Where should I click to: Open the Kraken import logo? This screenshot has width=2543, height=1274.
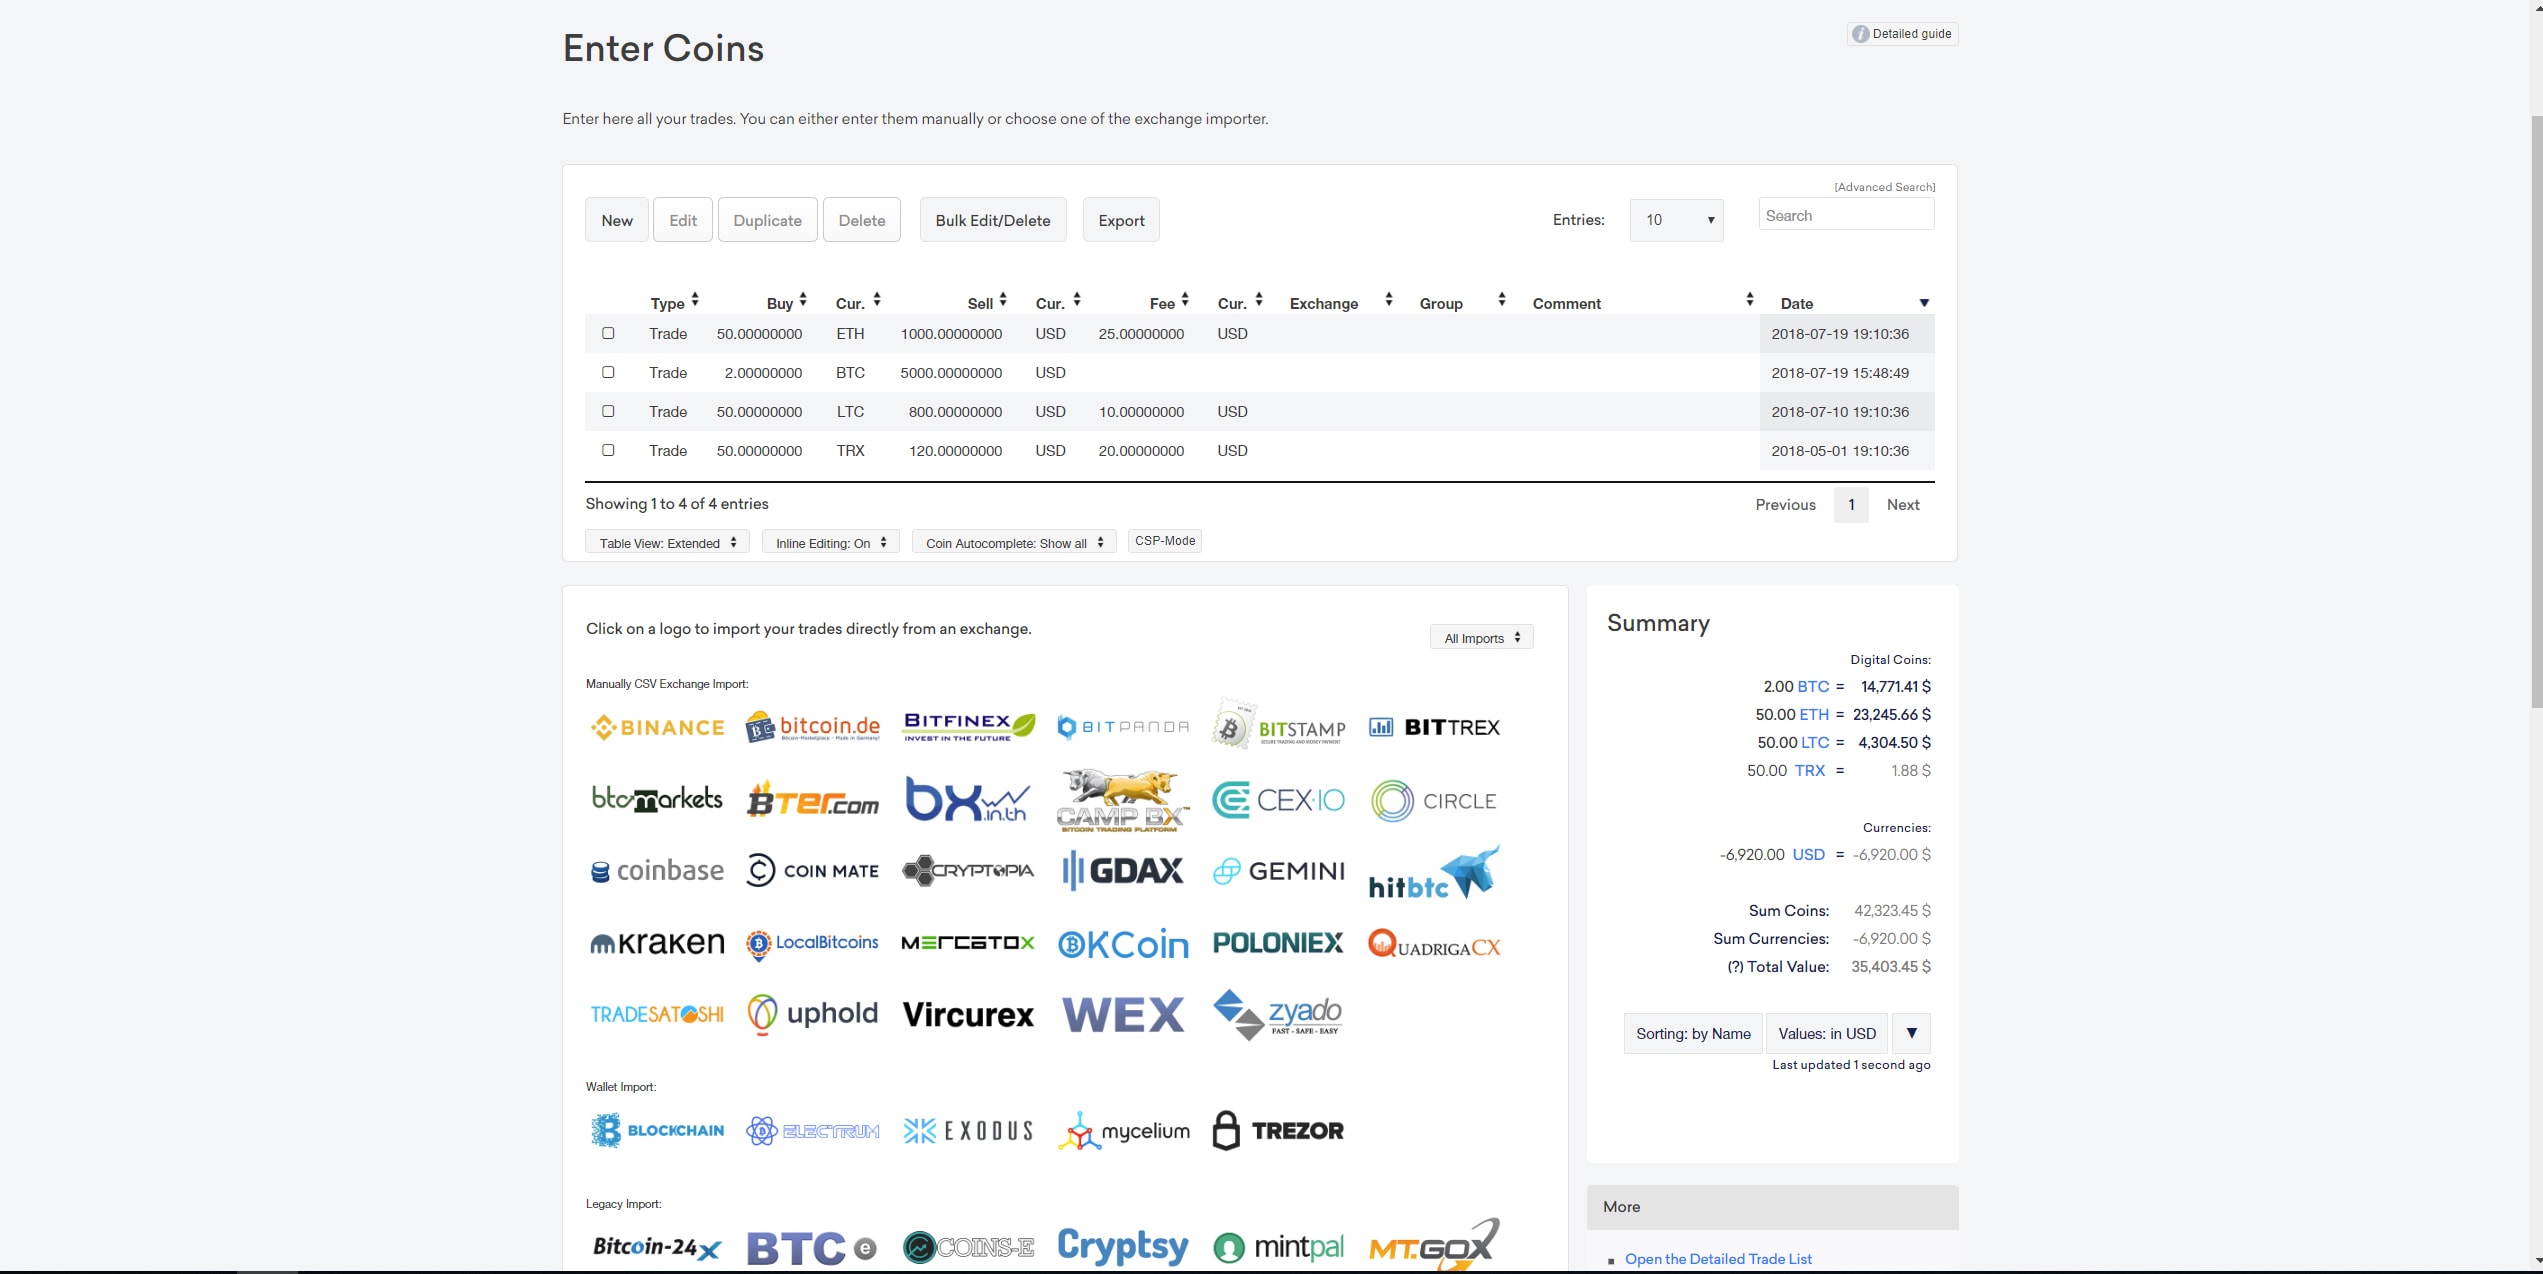[x=657, y=943]
